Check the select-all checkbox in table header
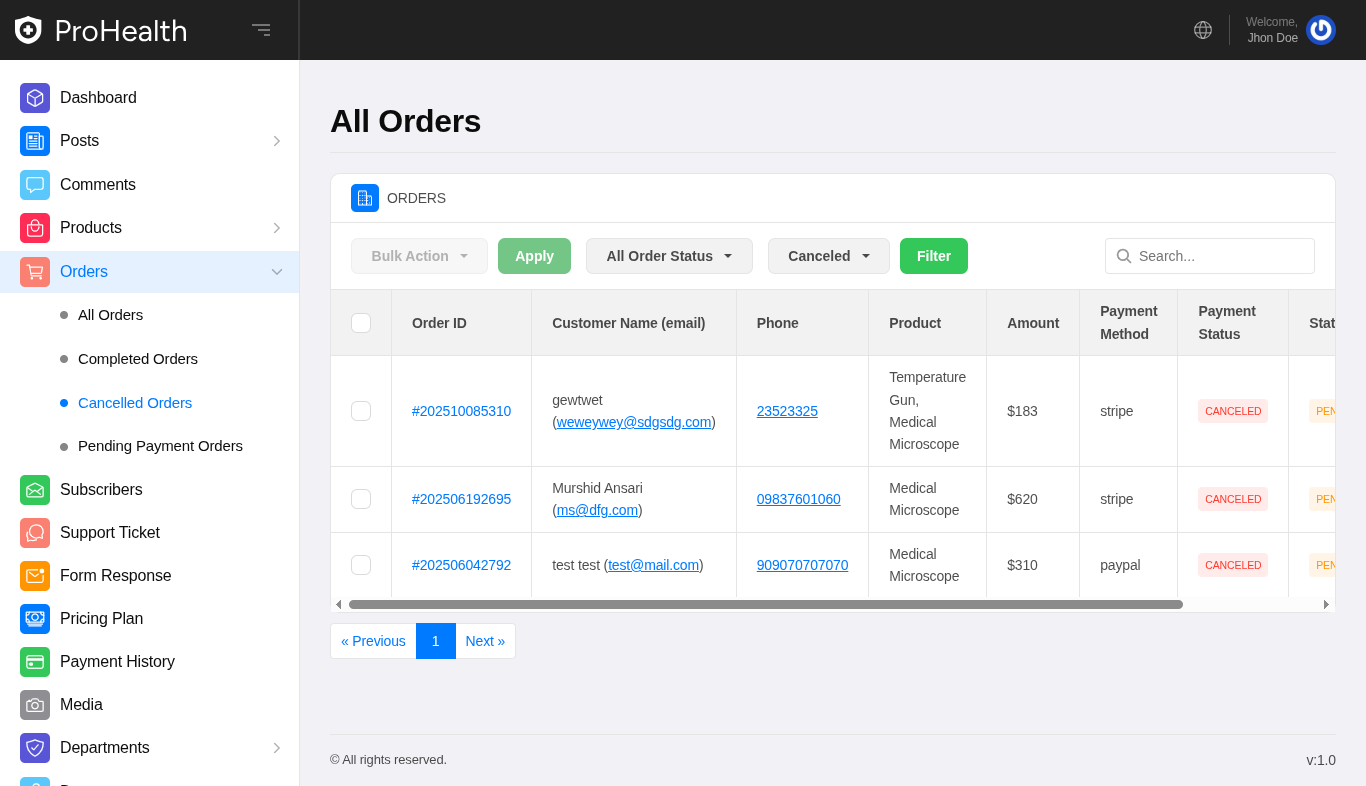 pyautogui.click(x=361, y=323)
